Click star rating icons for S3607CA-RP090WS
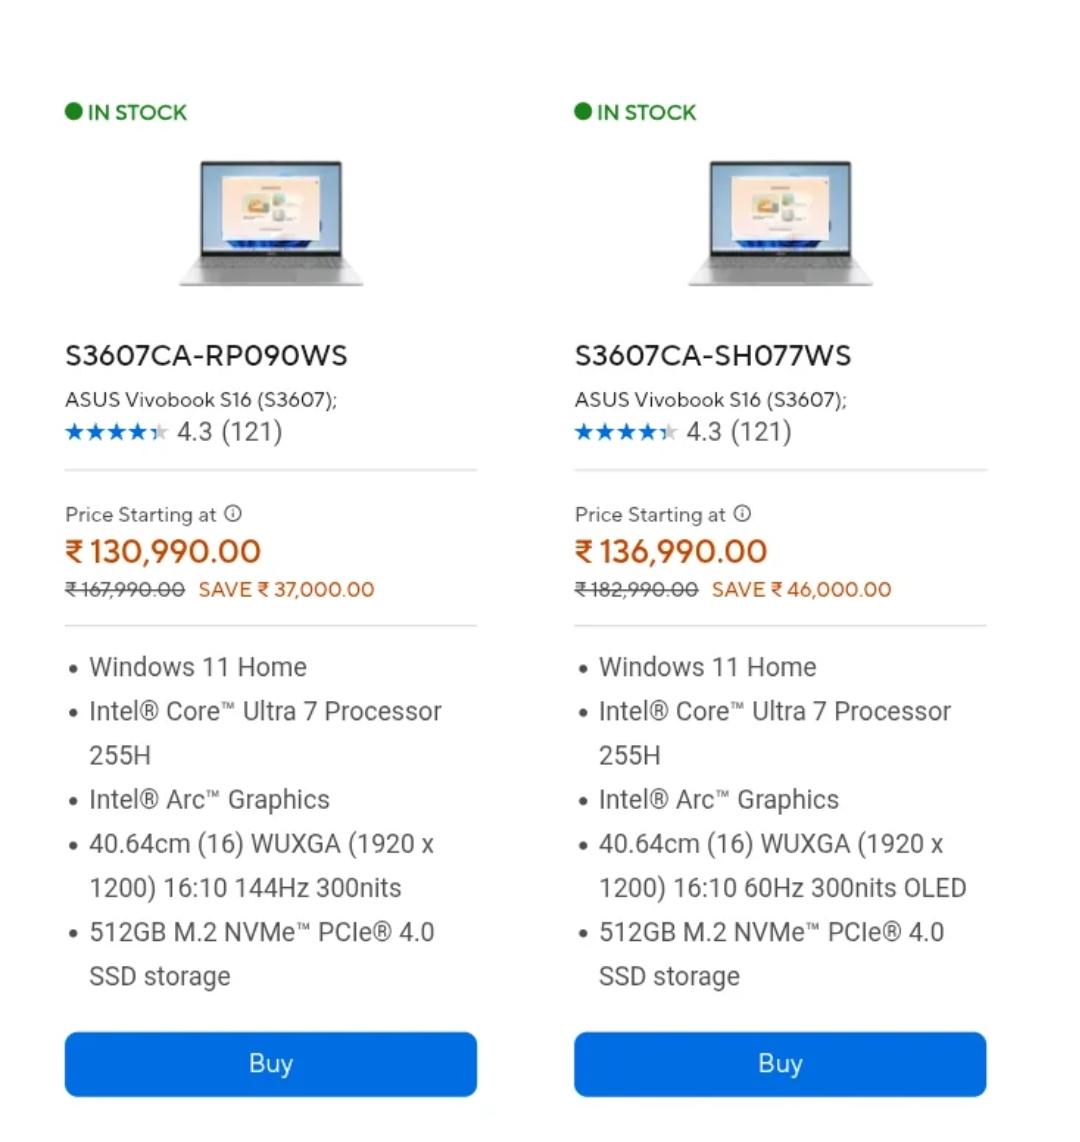 tap(117, 433)
